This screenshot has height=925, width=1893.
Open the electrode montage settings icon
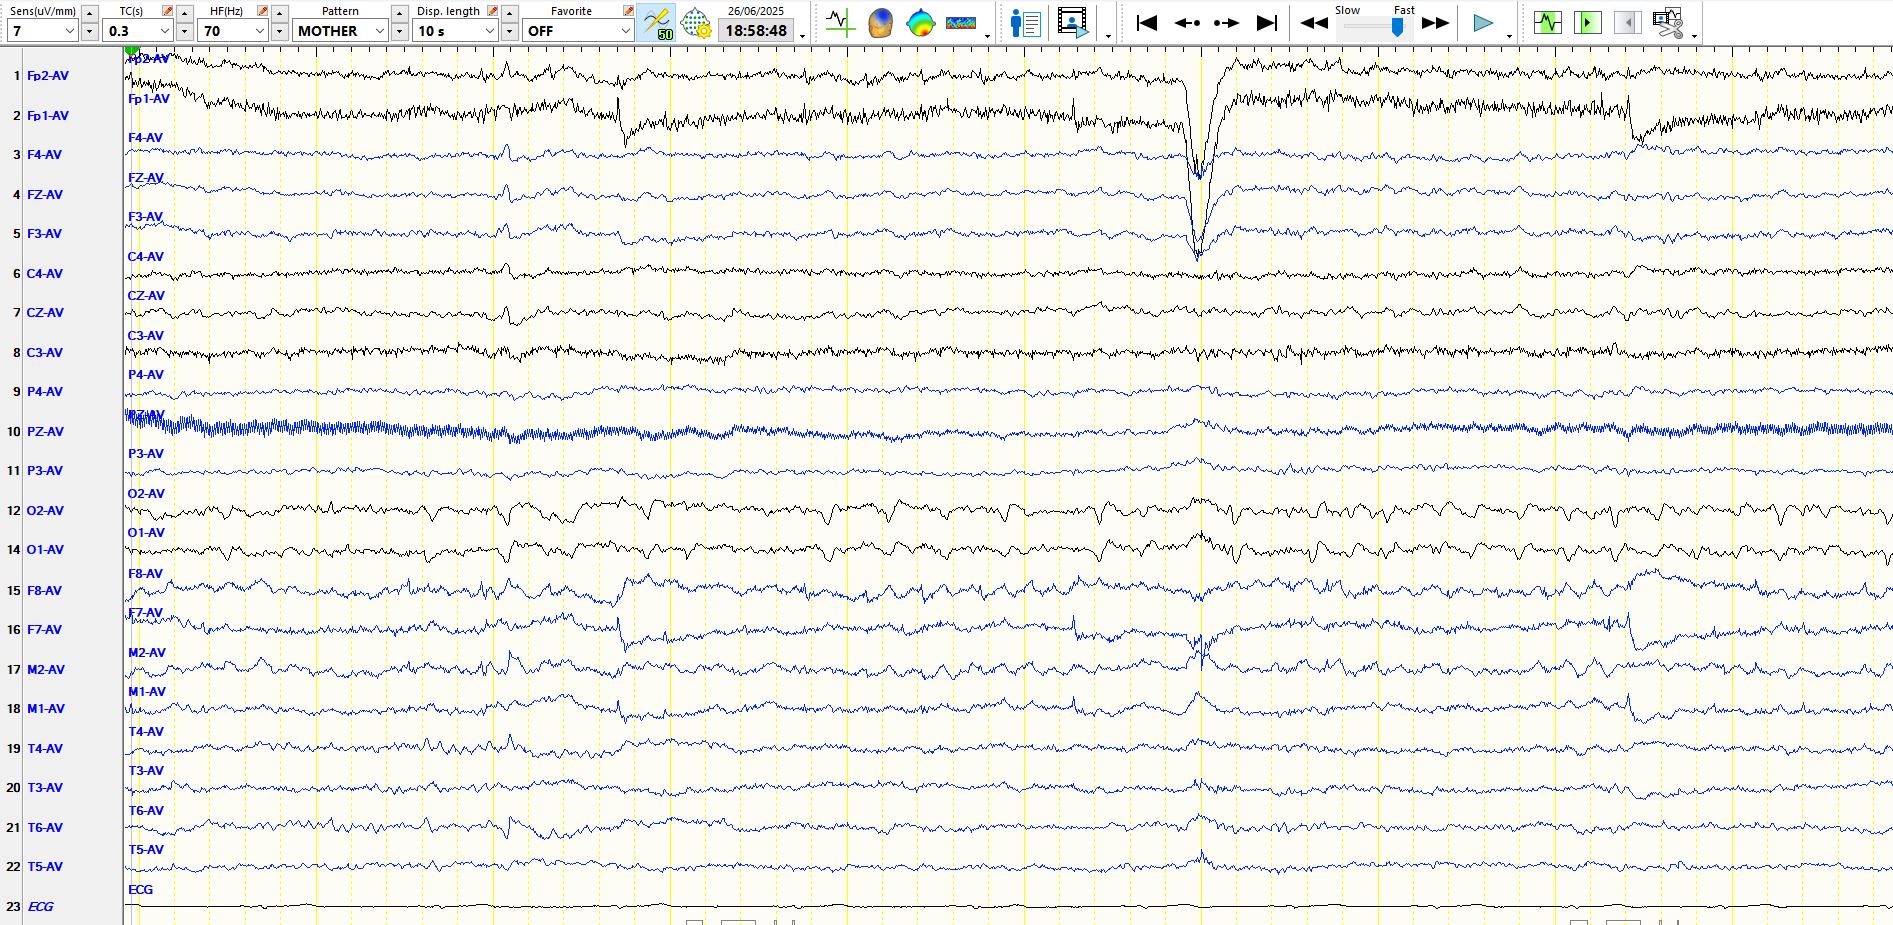click(x=696, y=23)
